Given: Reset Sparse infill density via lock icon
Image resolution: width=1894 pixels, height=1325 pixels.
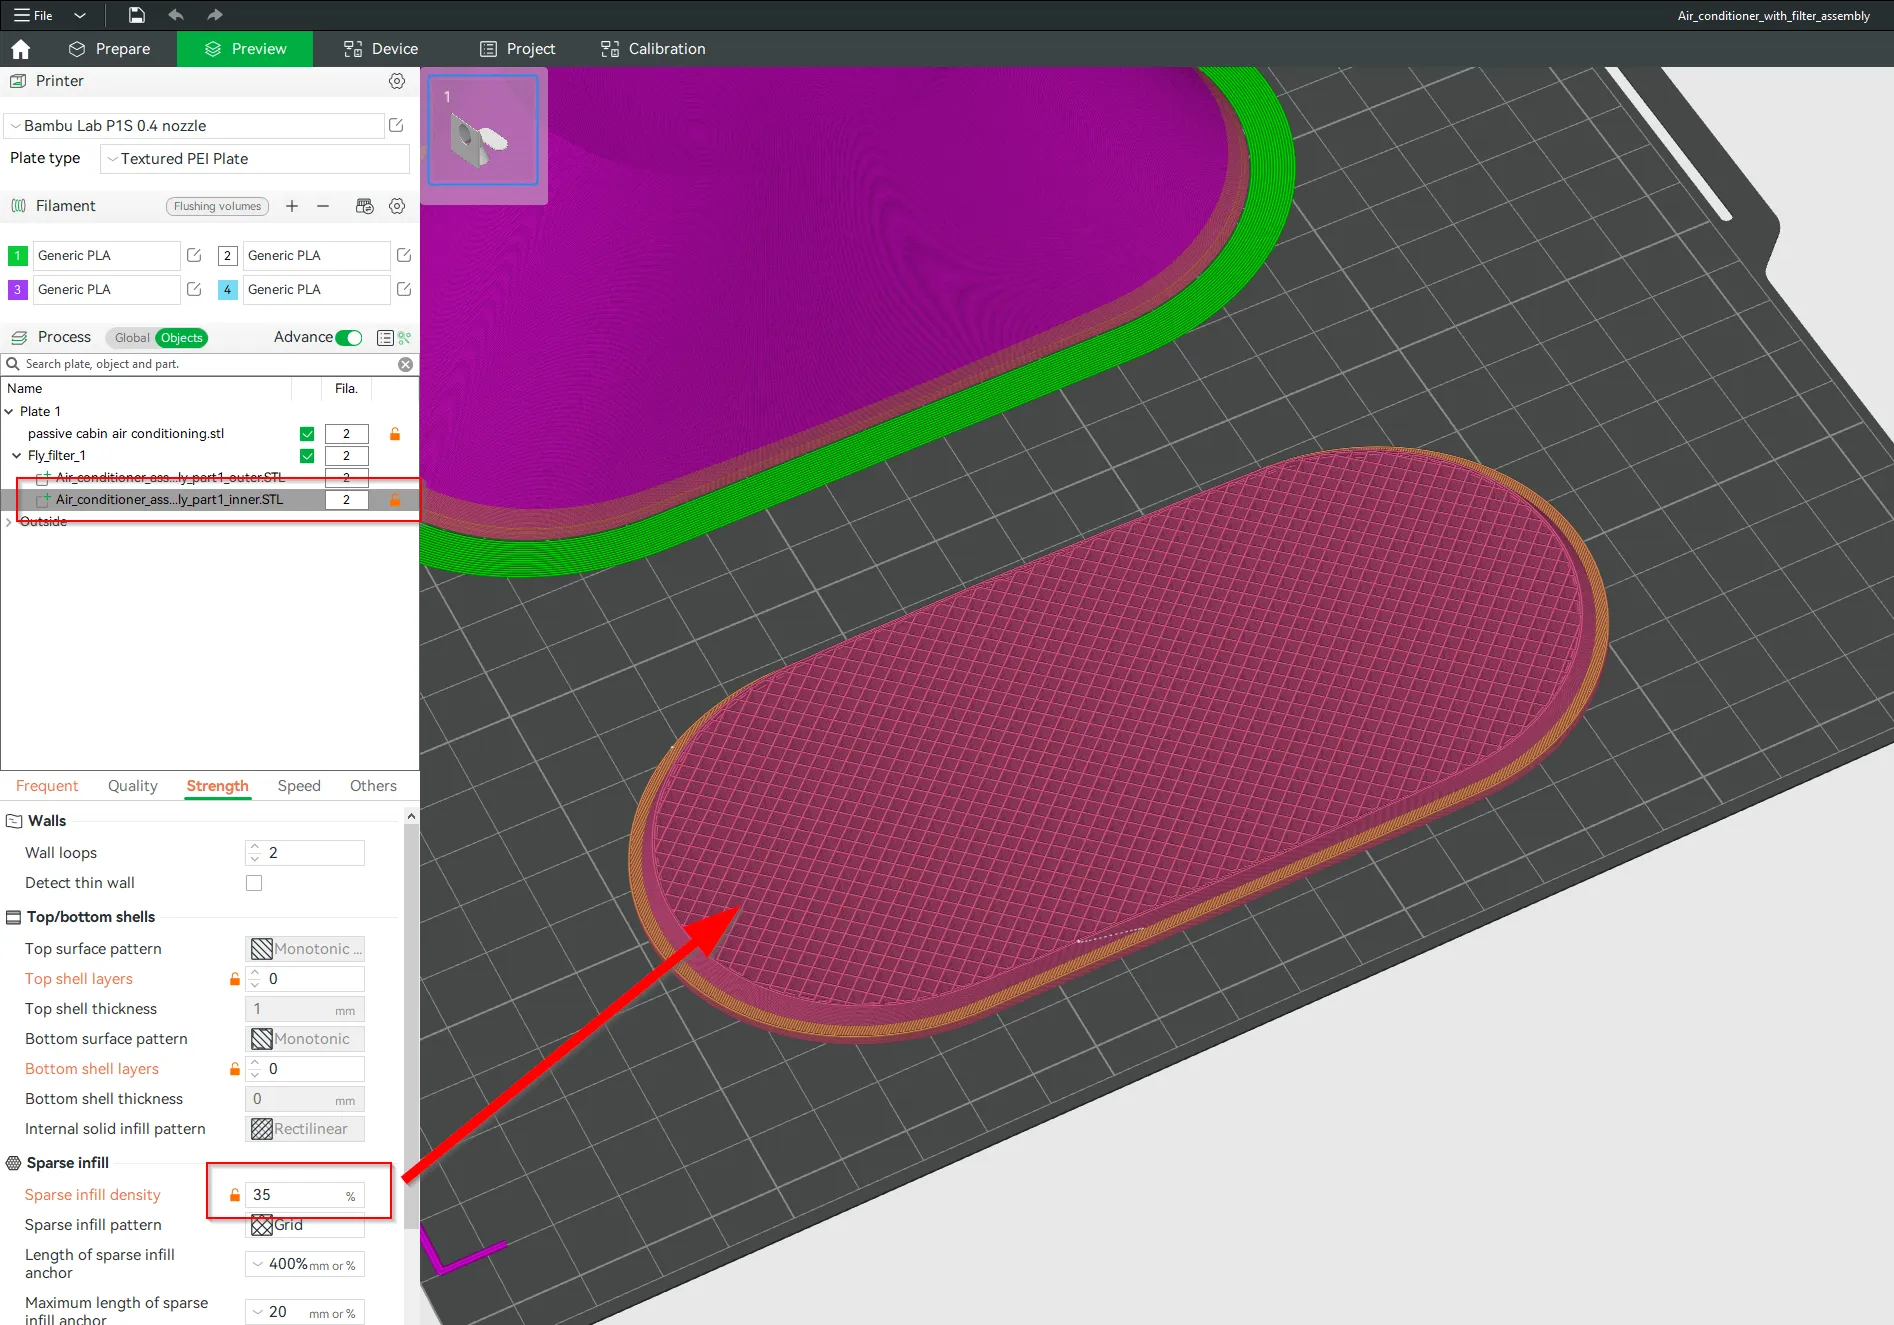Looking at the screenshot, I should click(235, 1195).
